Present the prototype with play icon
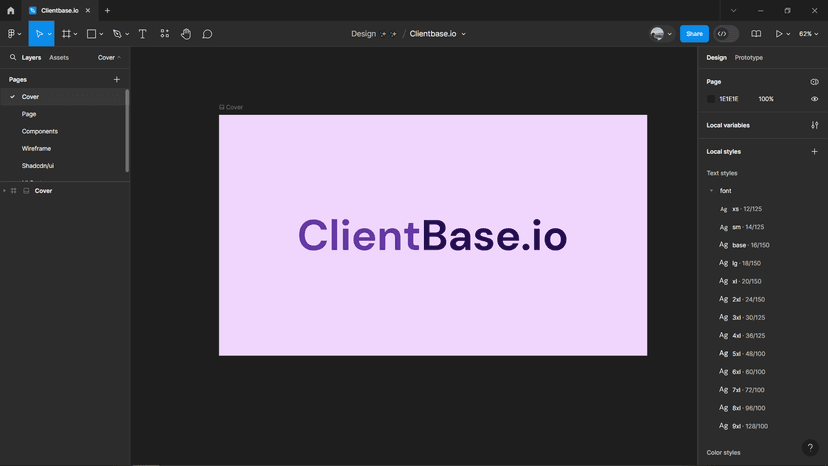The image size is (828, 466). [x=778, y=34]
